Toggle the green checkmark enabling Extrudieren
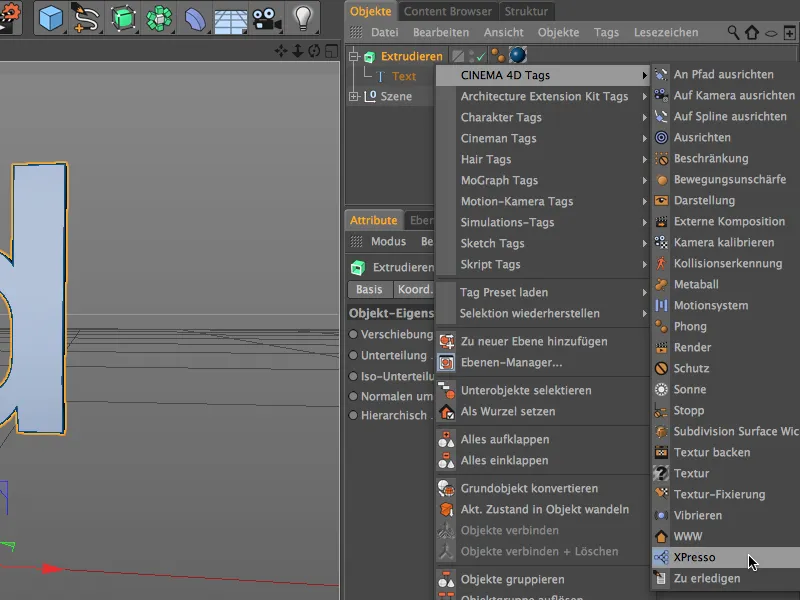The width and height of the screenshot is (800, 600). [480, 56]
